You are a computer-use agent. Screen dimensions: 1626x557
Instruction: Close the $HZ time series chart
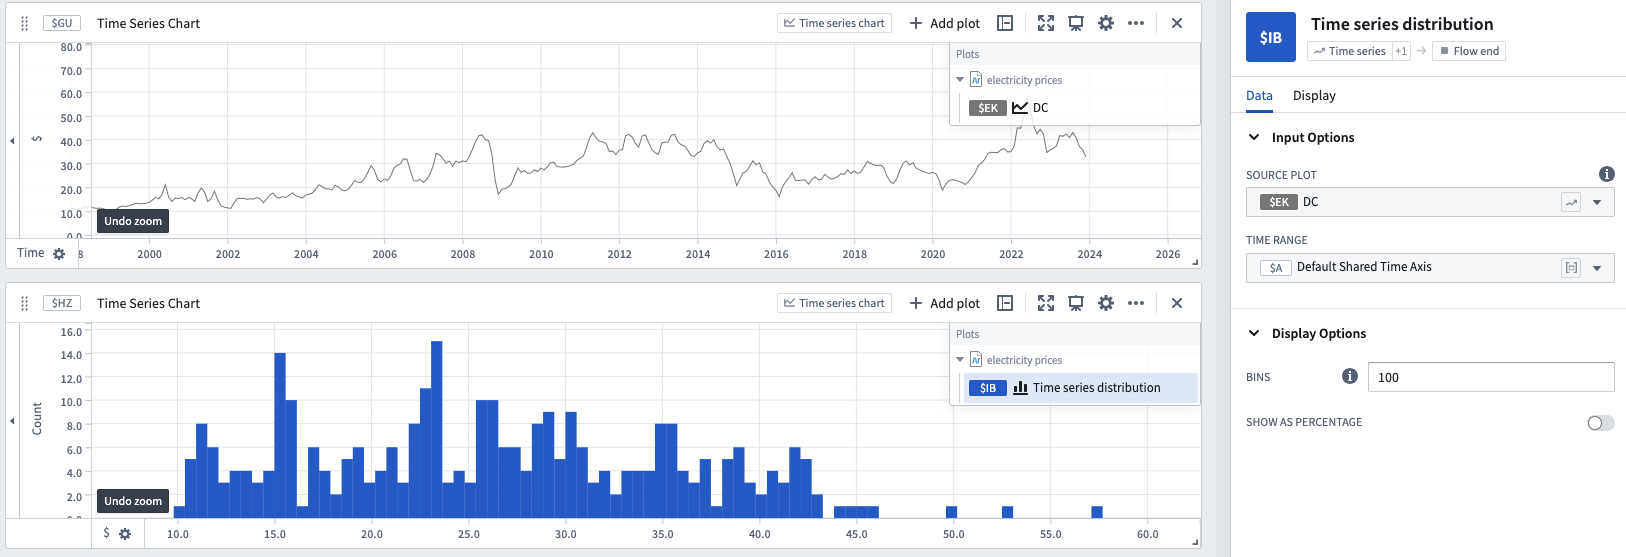[1177, 303]
